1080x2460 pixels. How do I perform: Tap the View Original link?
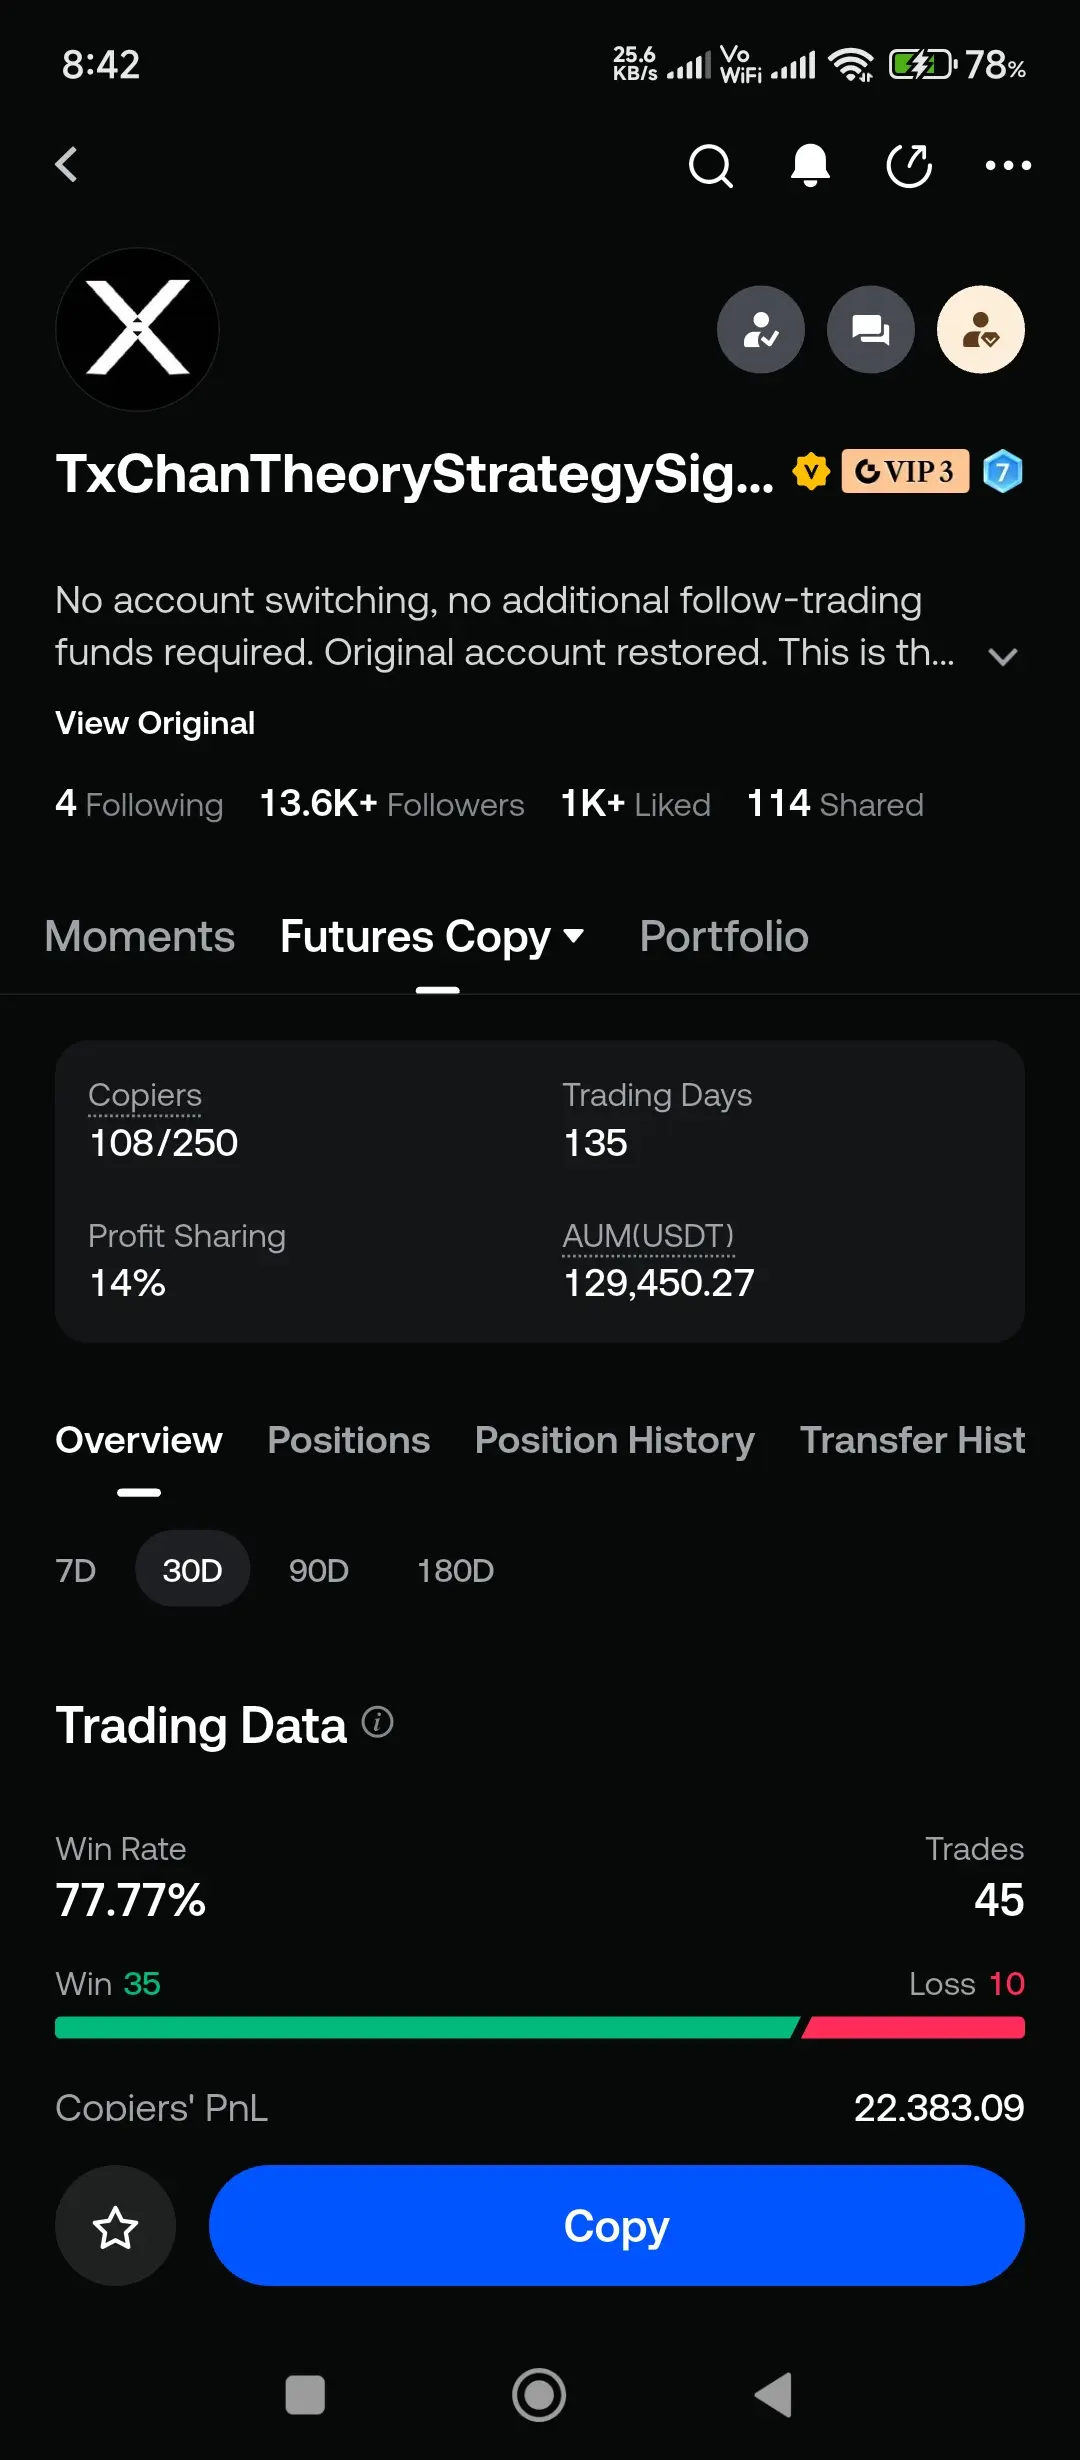[155, 723]
